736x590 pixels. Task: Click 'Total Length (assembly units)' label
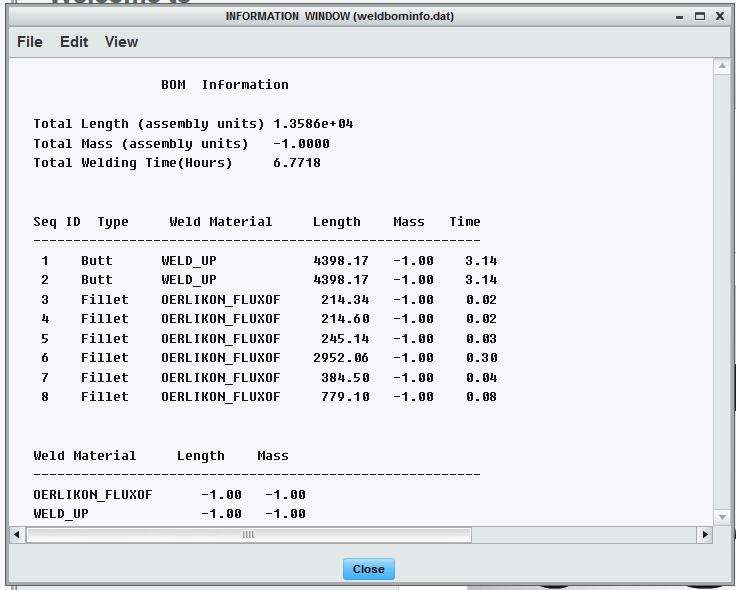pyautogui.click(x=149, y=124)
